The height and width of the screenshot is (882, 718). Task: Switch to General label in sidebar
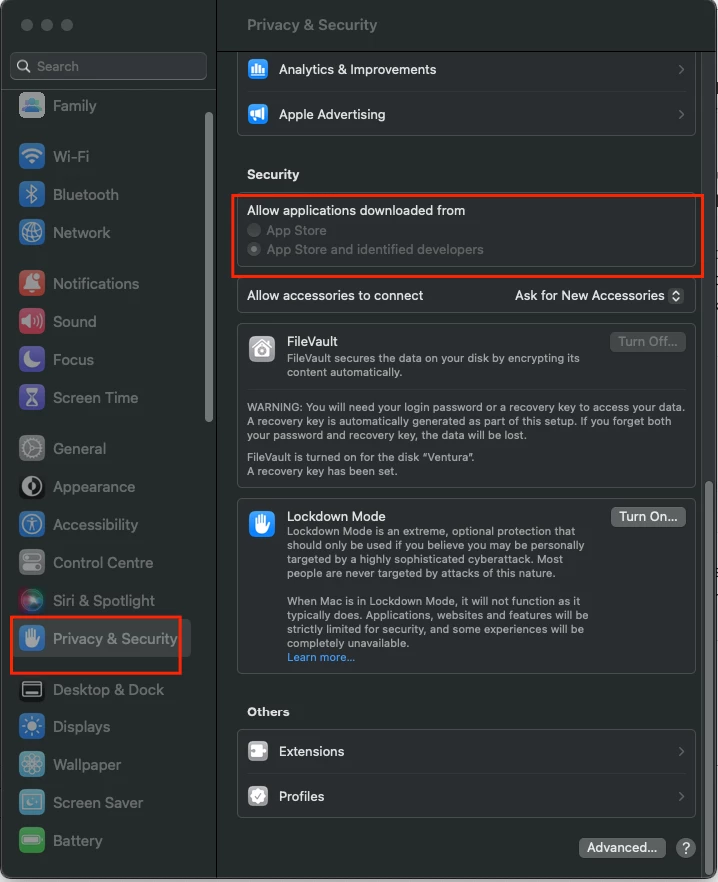click(x=79, y=448)
